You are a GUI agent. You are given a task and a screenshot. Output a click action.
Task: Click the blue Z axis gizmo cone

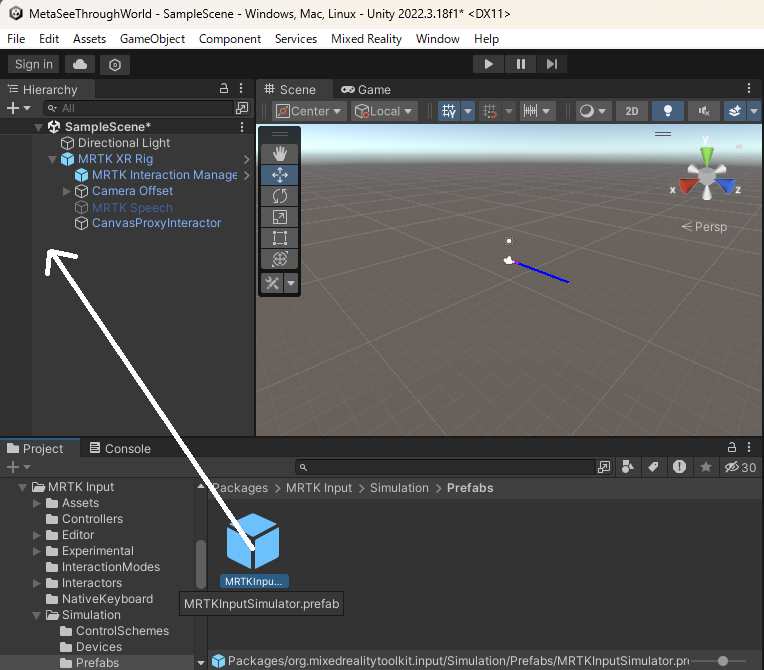pos(726,186)
